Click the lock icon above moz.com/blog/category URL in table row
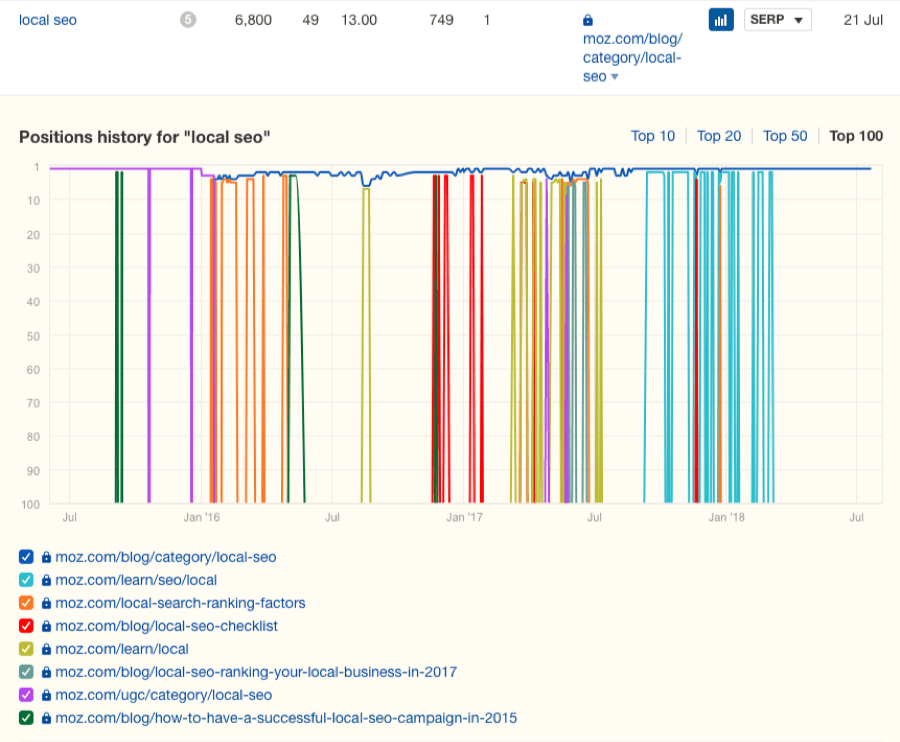The image size is (900, 742). click(x=588, y=21)
